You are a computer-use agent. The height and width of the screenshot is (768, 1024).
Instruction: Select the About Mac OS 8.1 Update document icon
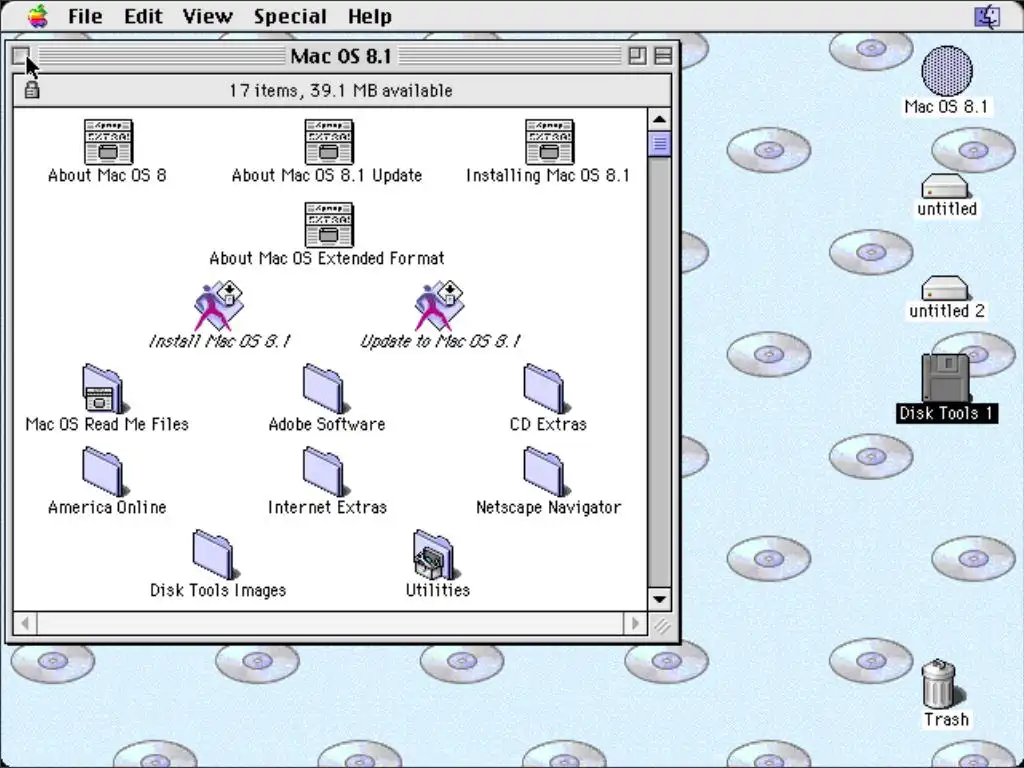328,142
